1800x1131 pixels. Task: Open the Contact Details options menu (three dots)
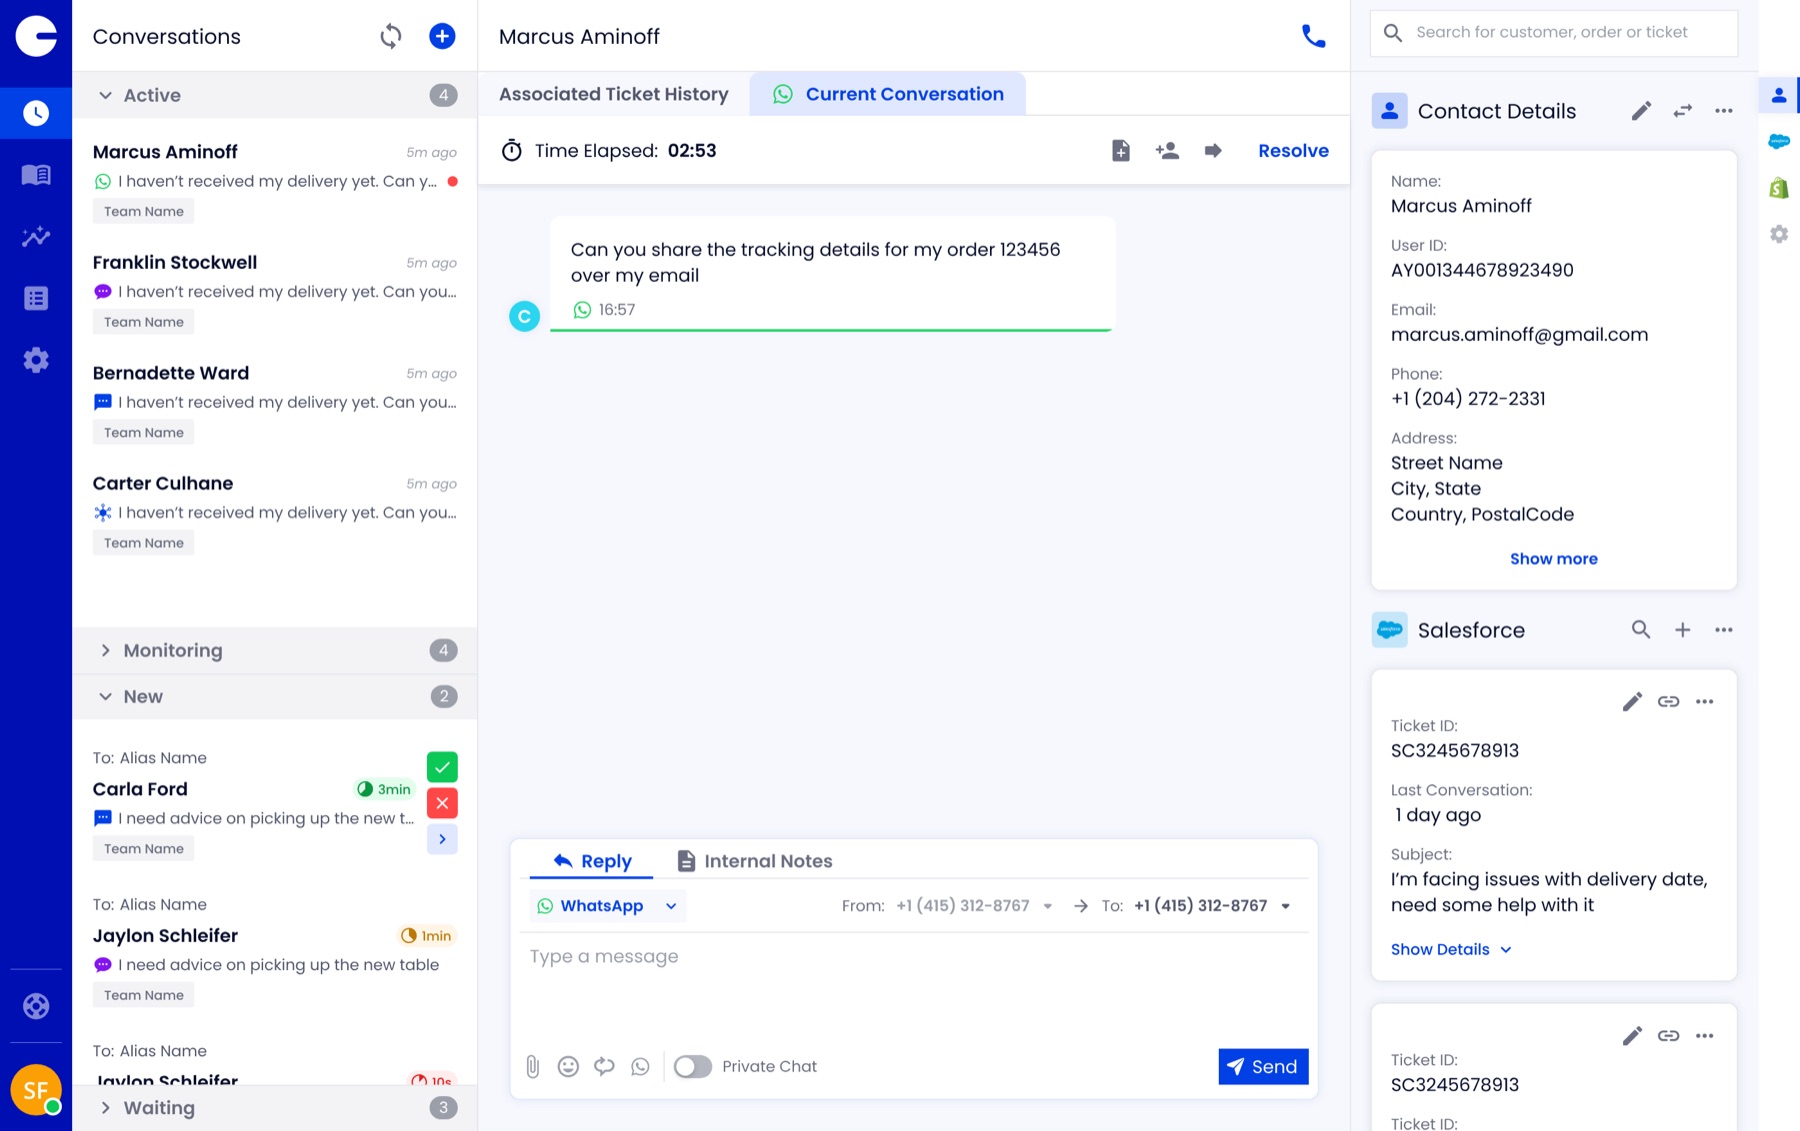[x=1724, y=111]
